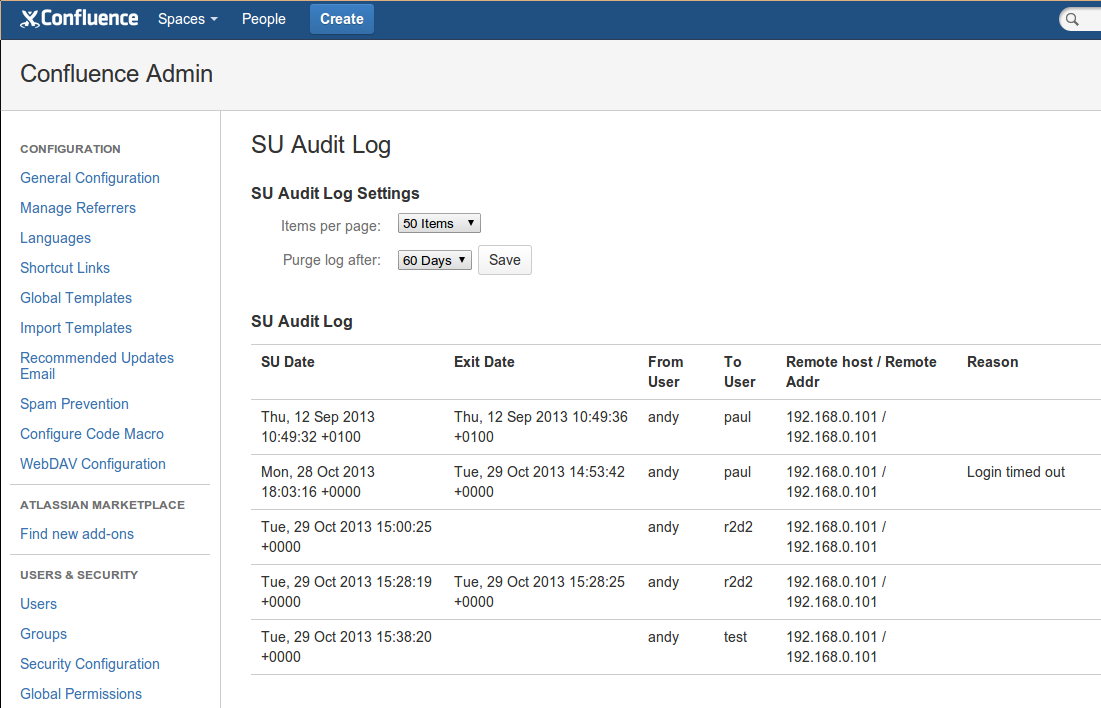The width and height of the screenshot is (1101, 708).
Task: Select the 'Login timed out' reason cell
Action: pyautogui.click(x=1016, y=472)
